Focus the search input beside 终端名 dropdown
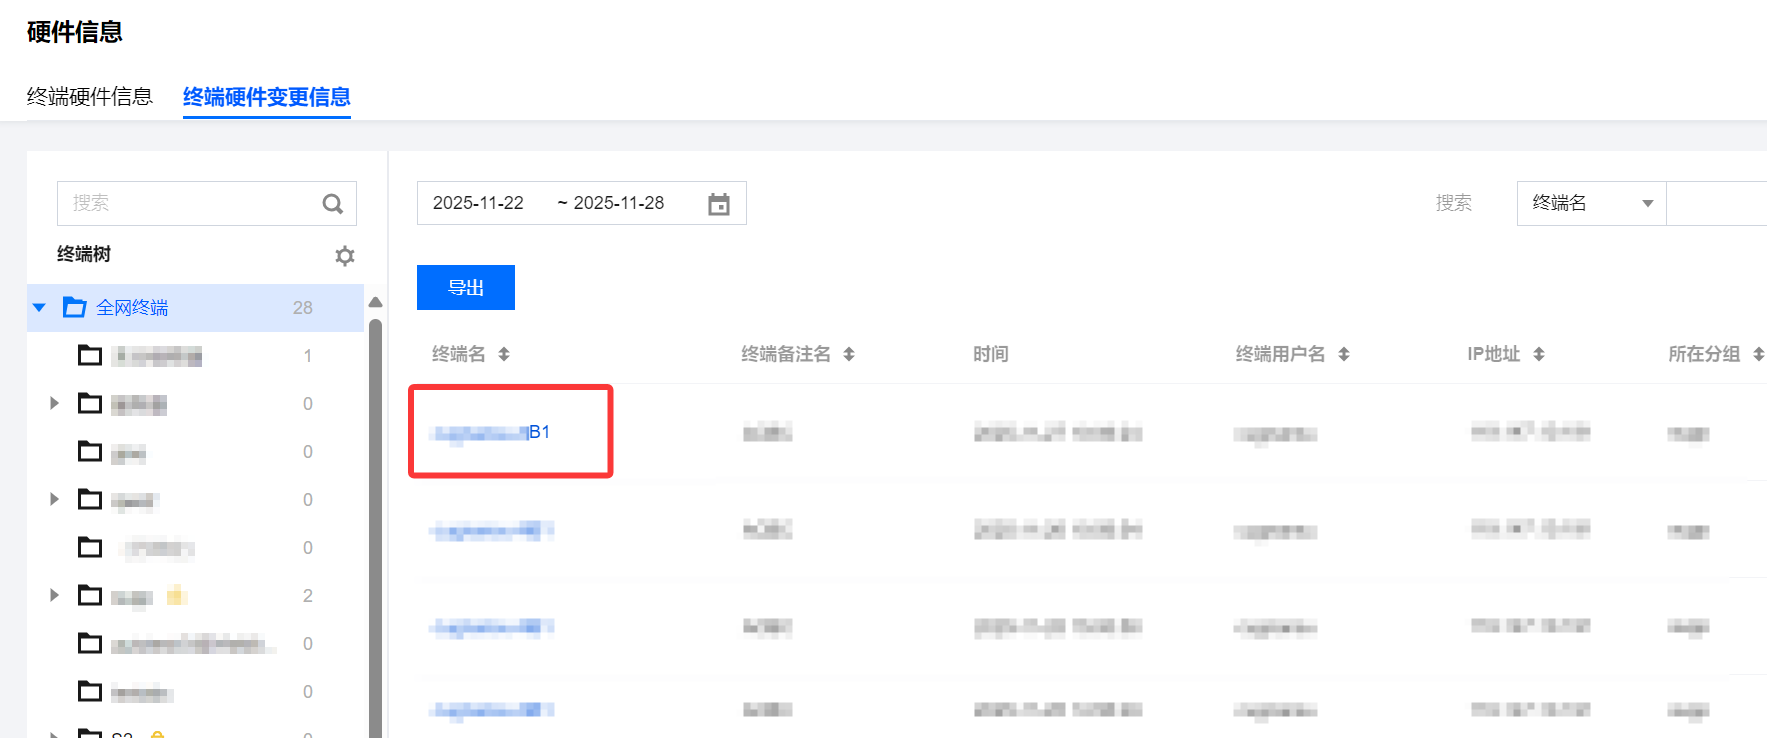This screenshot has width=1767, height=738. pyautogui.click(x=1717, y=203)
